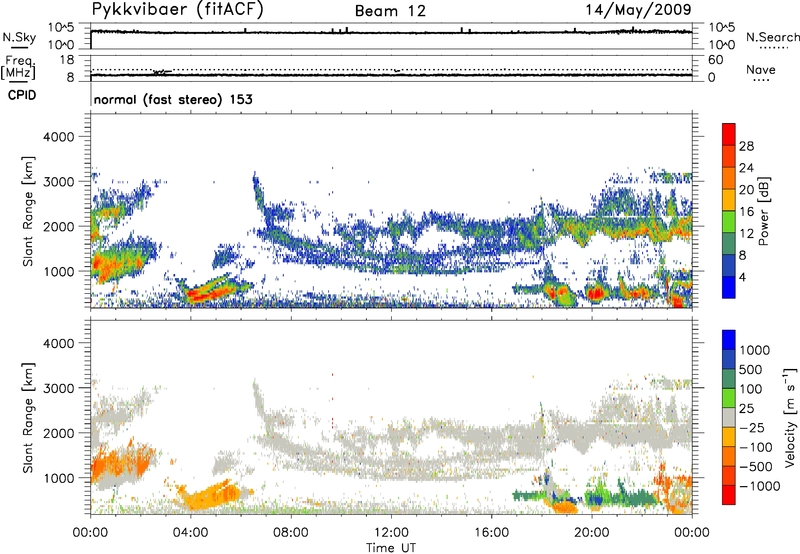Viewport: 800px width, 554px height.
Task: Pick the top blue segment of velocity colorbar
Action: click(729, 340)
